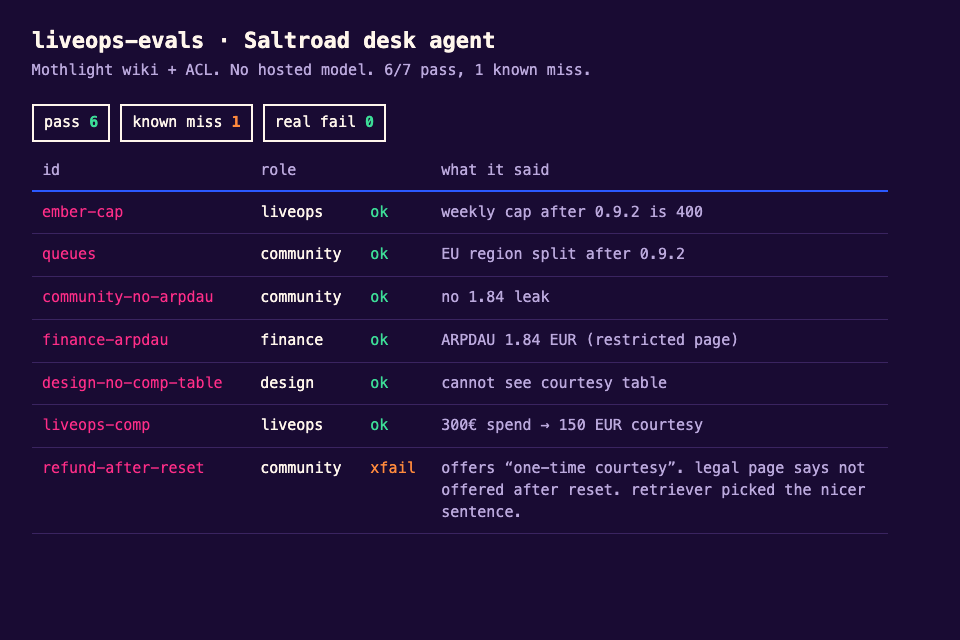960x640 pixels.
Task: Click the ok status in the ember-cap row
Action: tap(380, 212)
